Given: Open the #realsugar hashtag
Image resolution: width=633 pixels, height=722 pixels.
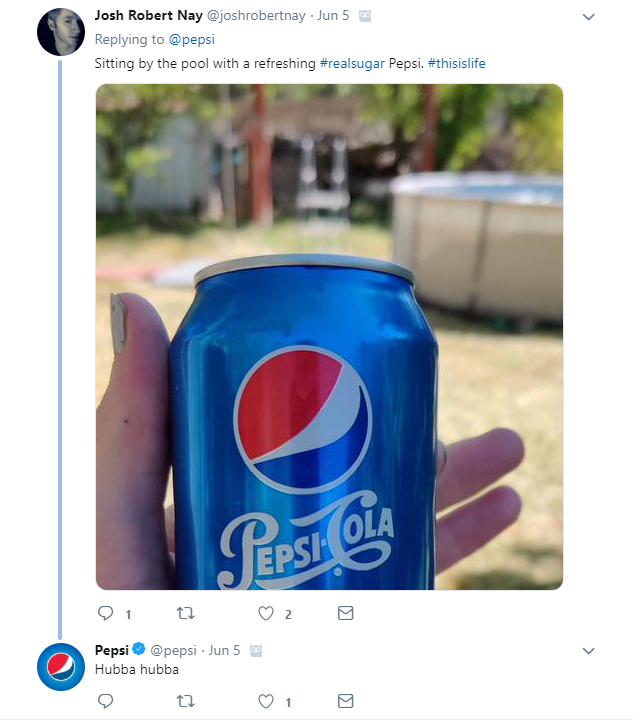Looking at the screenshot, I should coord(351,63).
